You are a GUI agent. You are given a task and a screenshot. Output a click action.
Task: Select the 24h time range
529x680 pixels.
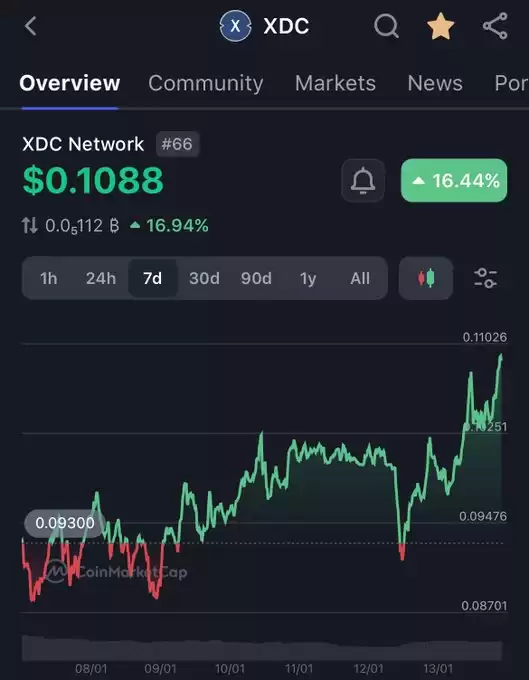101,278
